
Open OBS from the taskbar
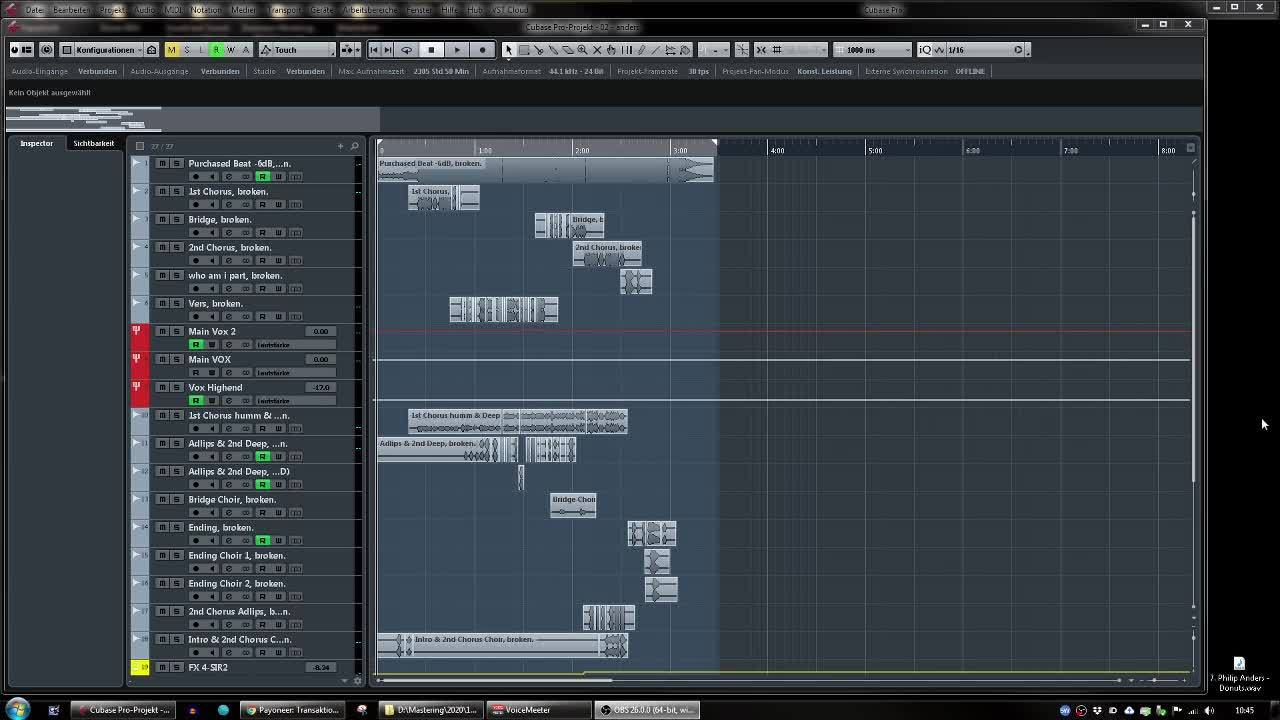[645, 710]
